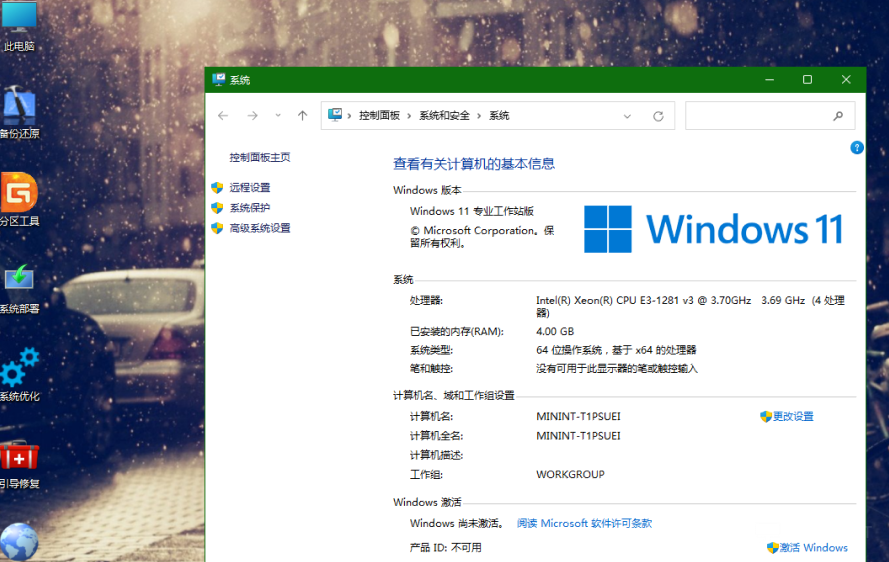
Task: Open recent locations dropdown arrow
Action: 278,116
